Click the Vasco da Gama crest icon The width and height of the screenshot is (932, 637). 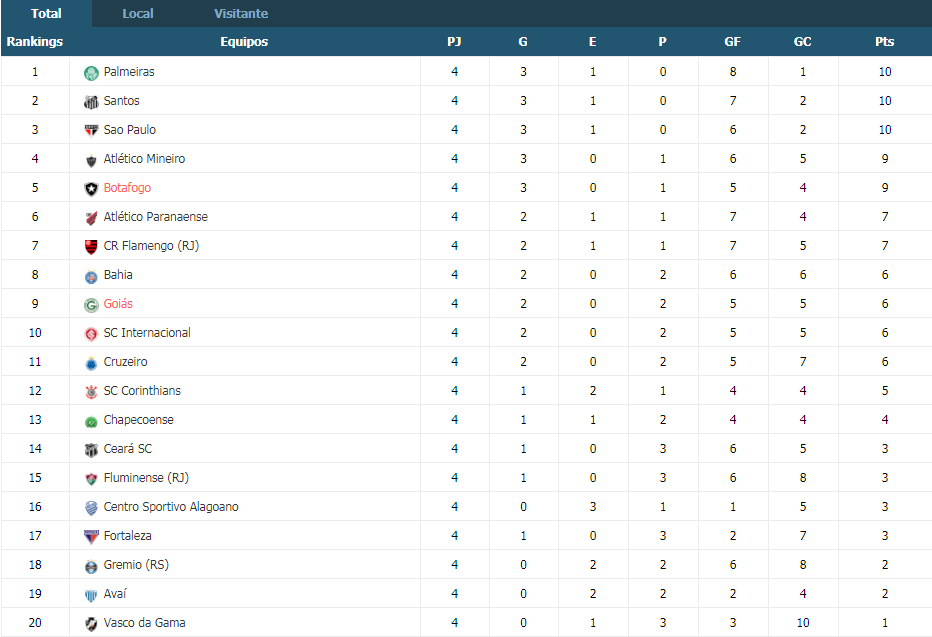tap(91, 624)
